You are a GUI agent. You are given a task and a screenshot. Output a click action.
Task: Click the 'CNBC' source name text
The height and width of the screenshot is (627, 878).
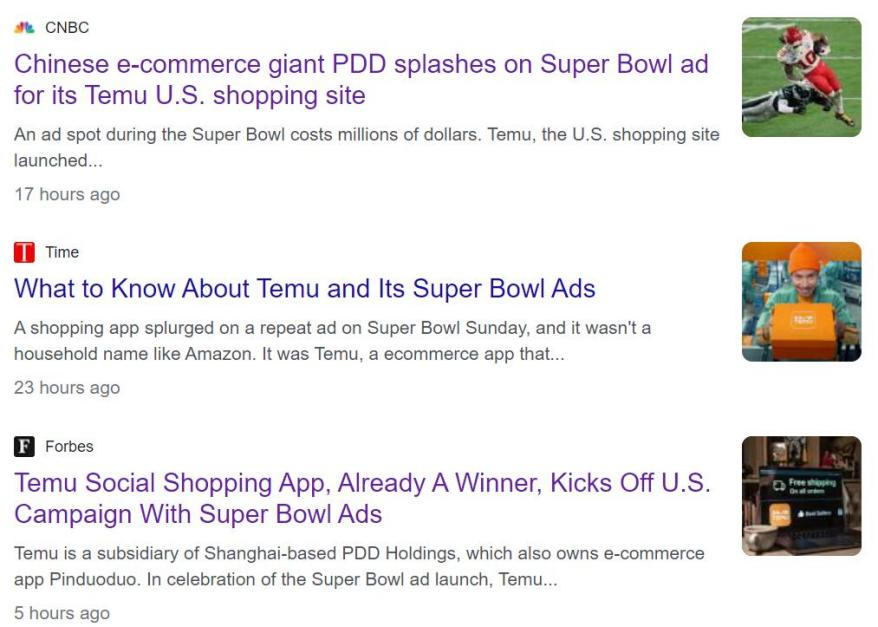click(x=67, y=28)
